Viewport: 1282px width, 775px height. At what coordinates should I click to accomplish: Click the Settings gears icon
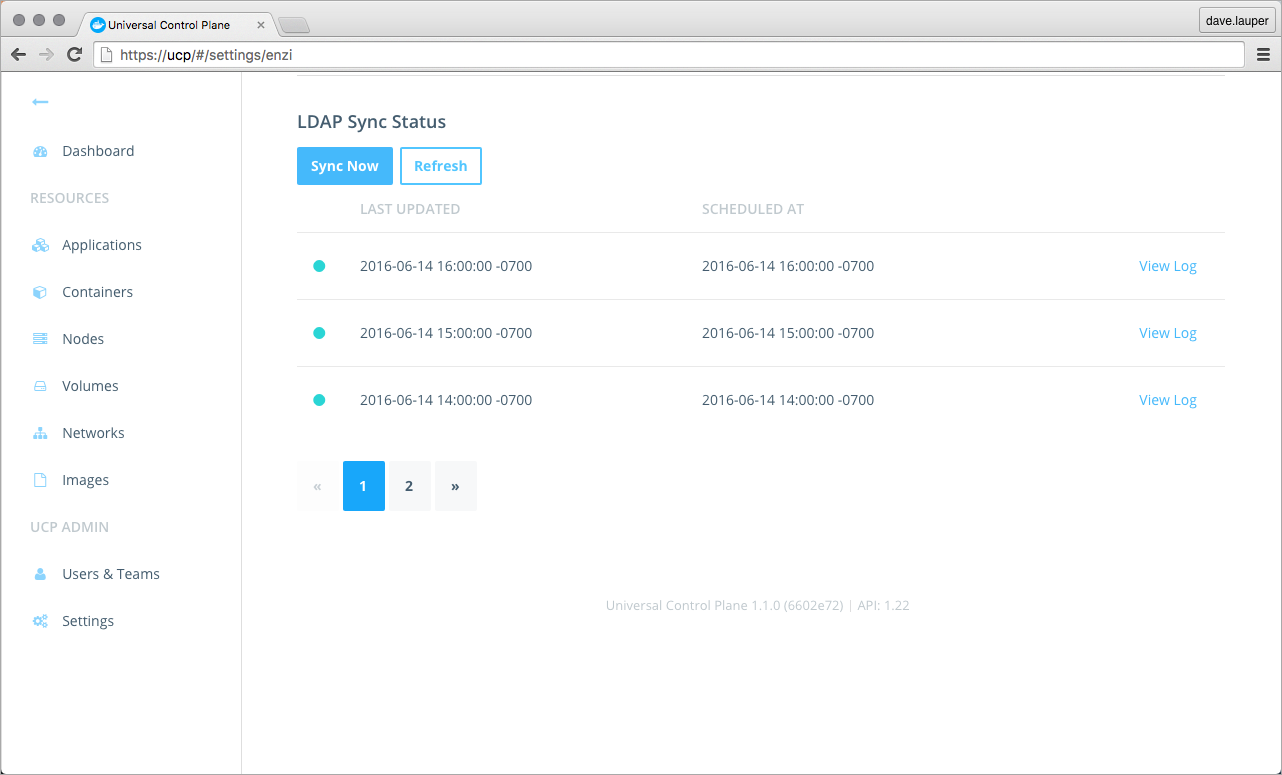click(x=40, y=622)
